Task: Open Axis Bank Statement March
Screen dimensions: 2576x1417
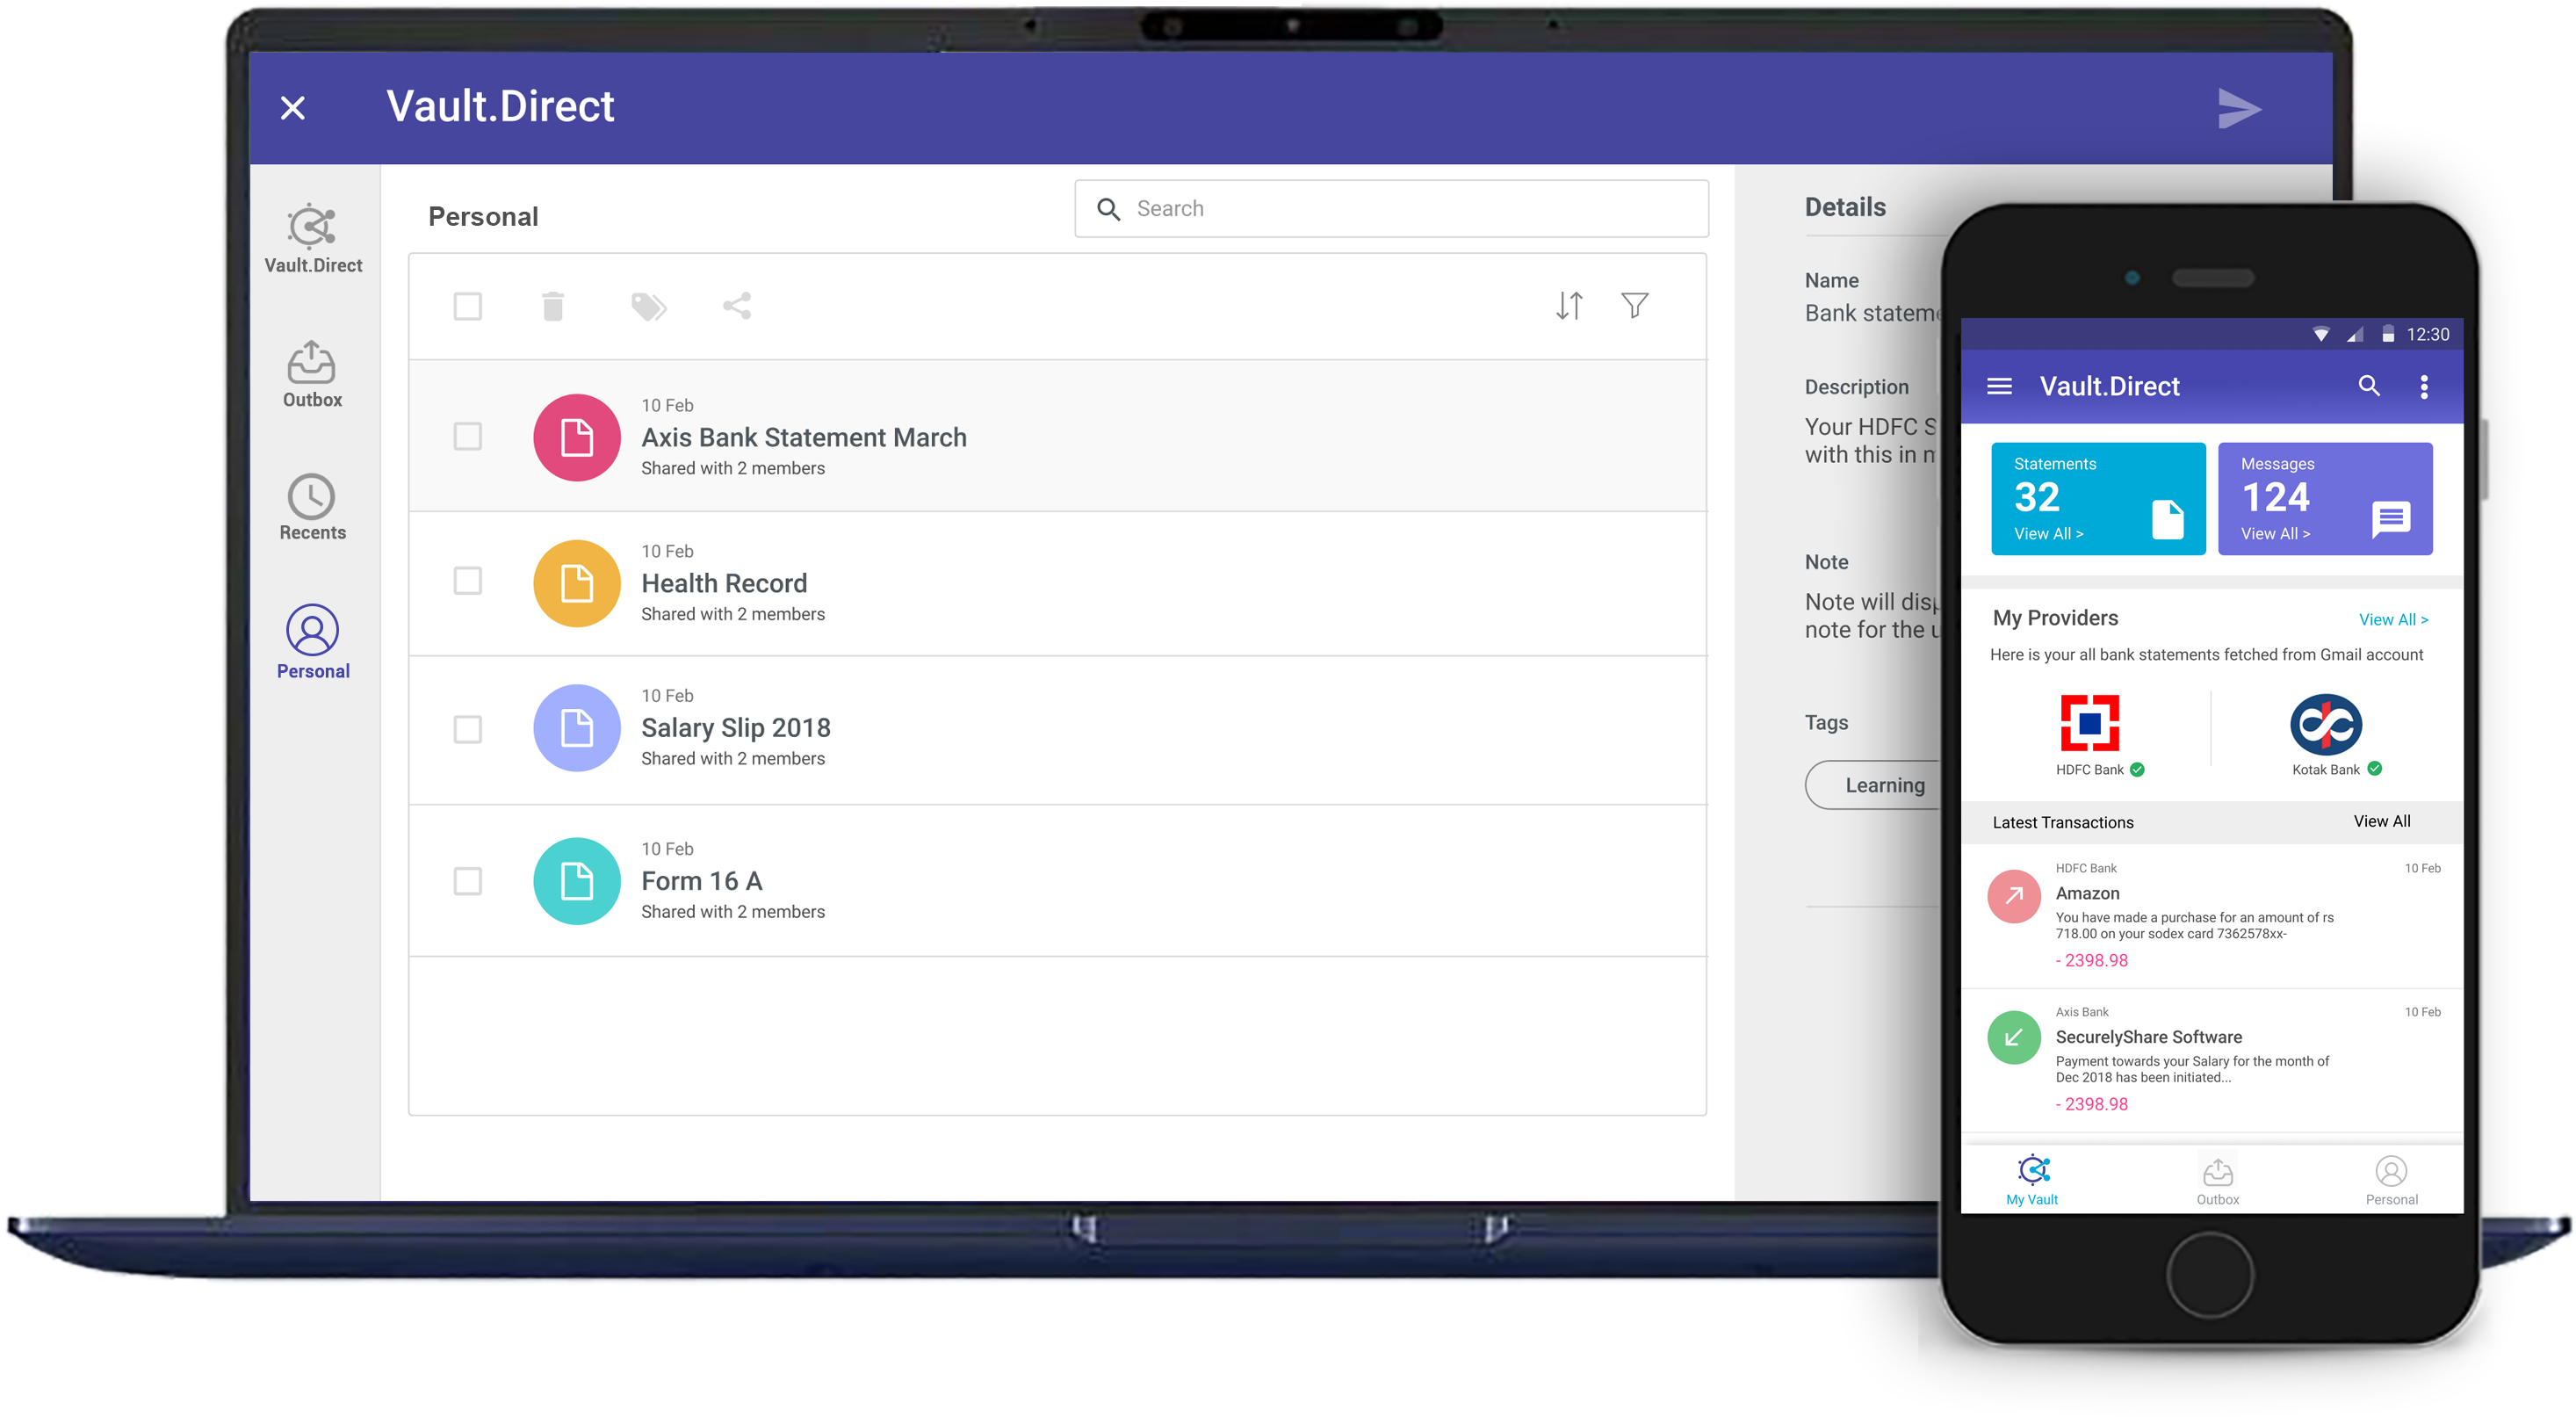Action: [1057, 436]
